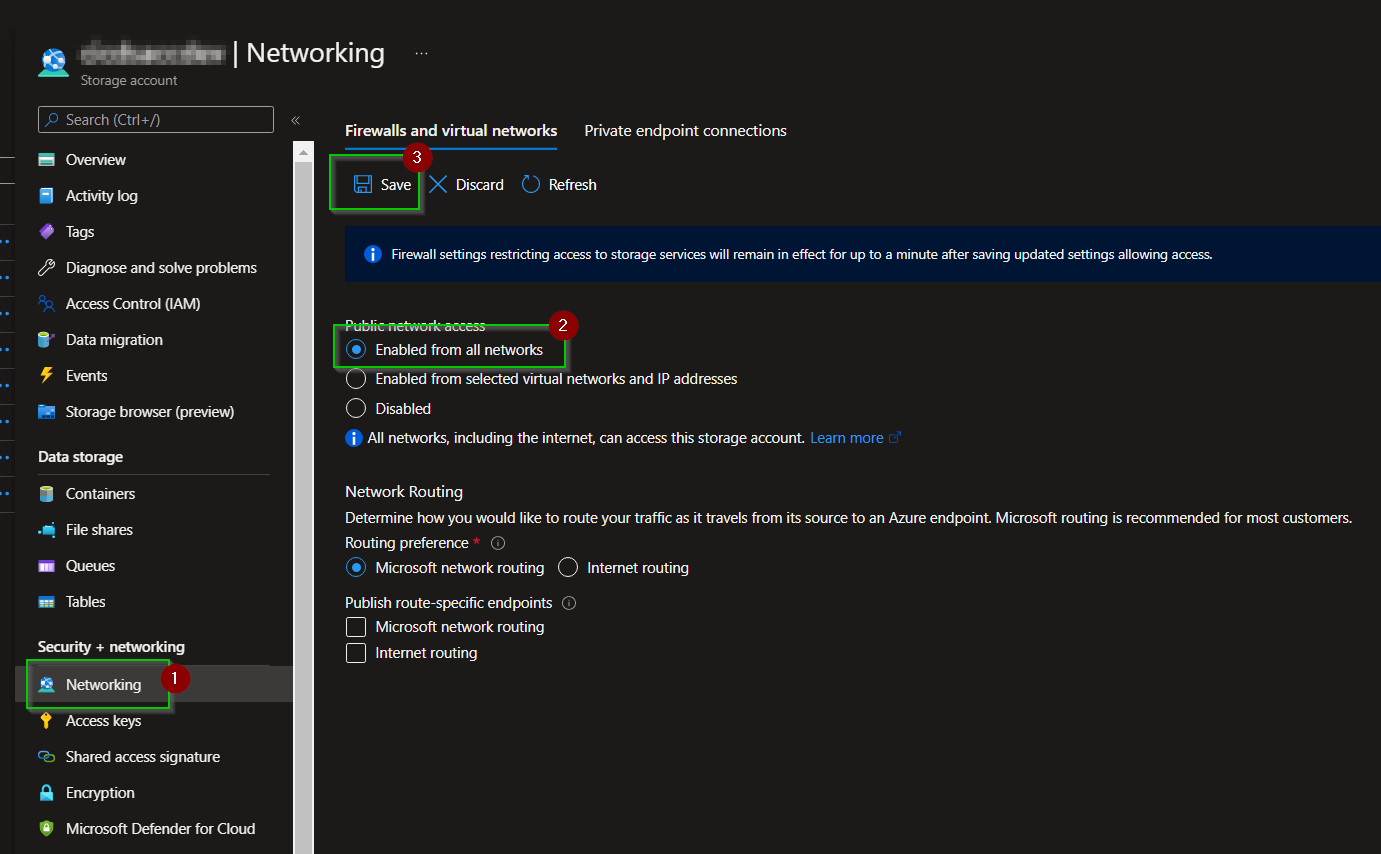
Task: Switch to Firewalls and virtual networks tab
Action: (451, 131)
